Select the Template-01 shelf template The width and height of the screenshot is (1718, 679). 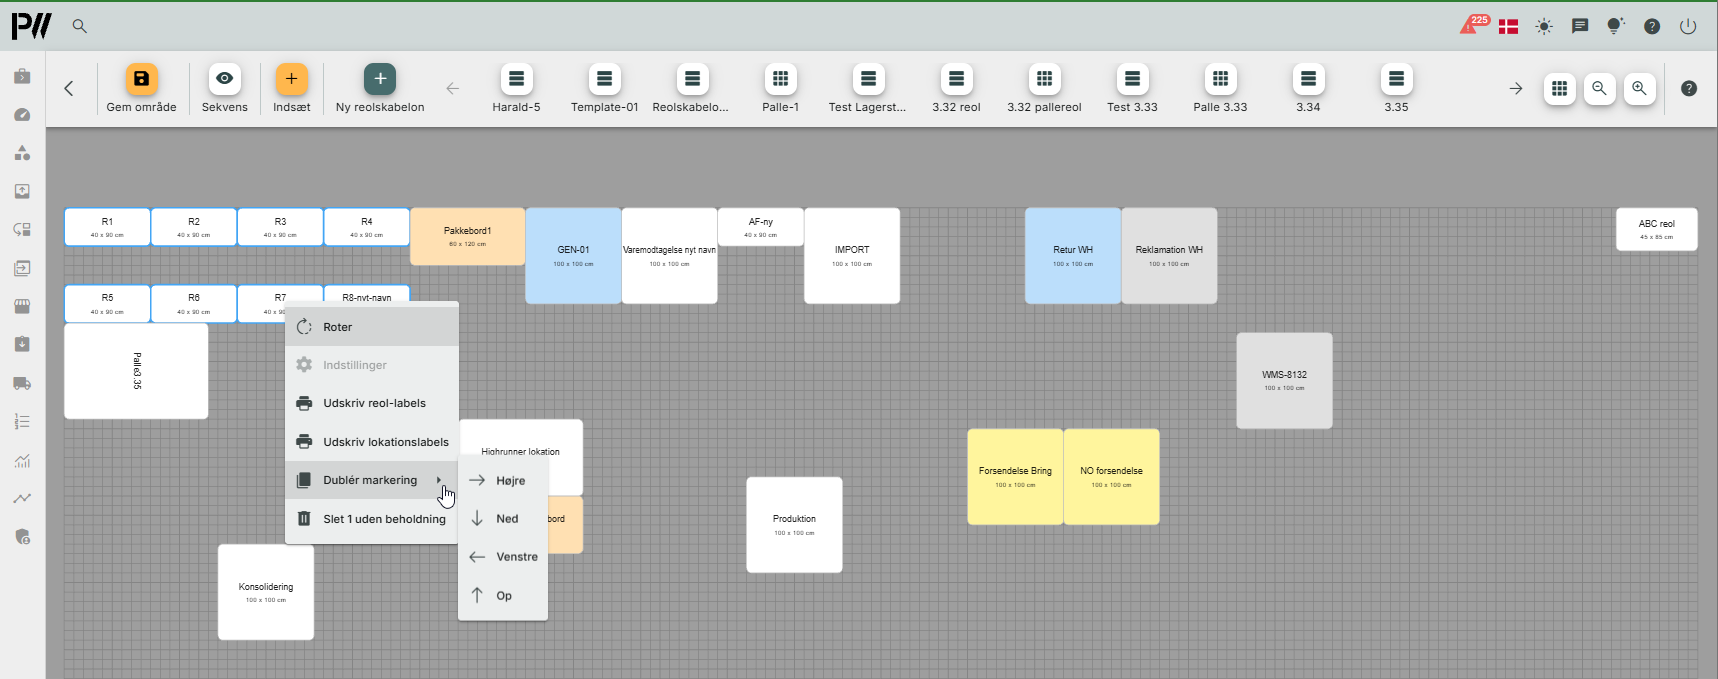pyautogui.click(x=604, y=89)
